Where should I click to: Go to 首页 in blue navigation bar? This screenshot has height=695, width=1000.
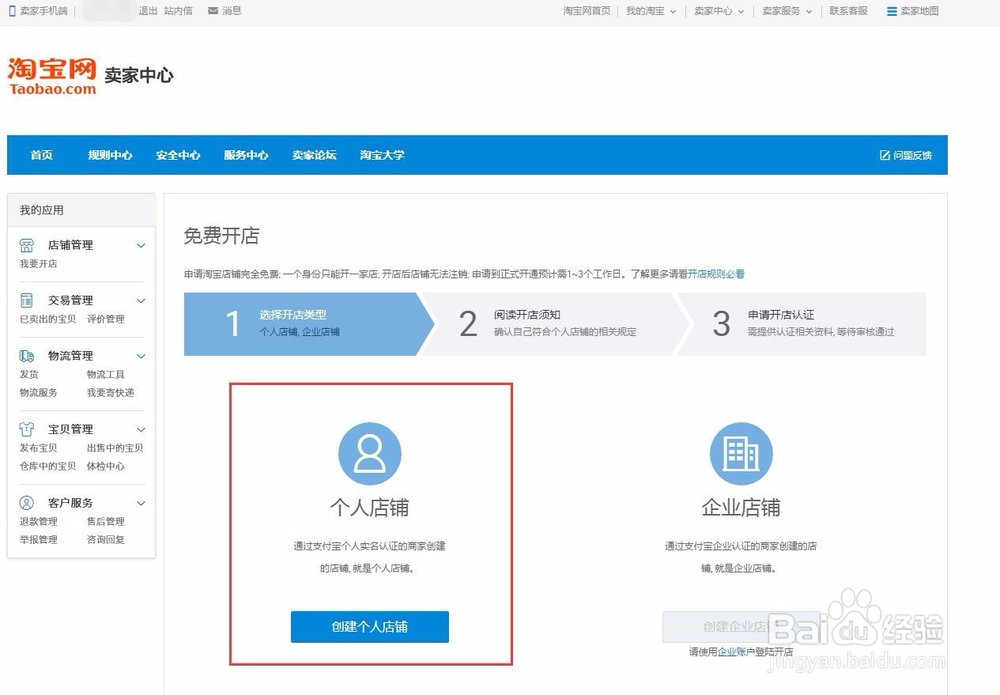click(41, 155)
